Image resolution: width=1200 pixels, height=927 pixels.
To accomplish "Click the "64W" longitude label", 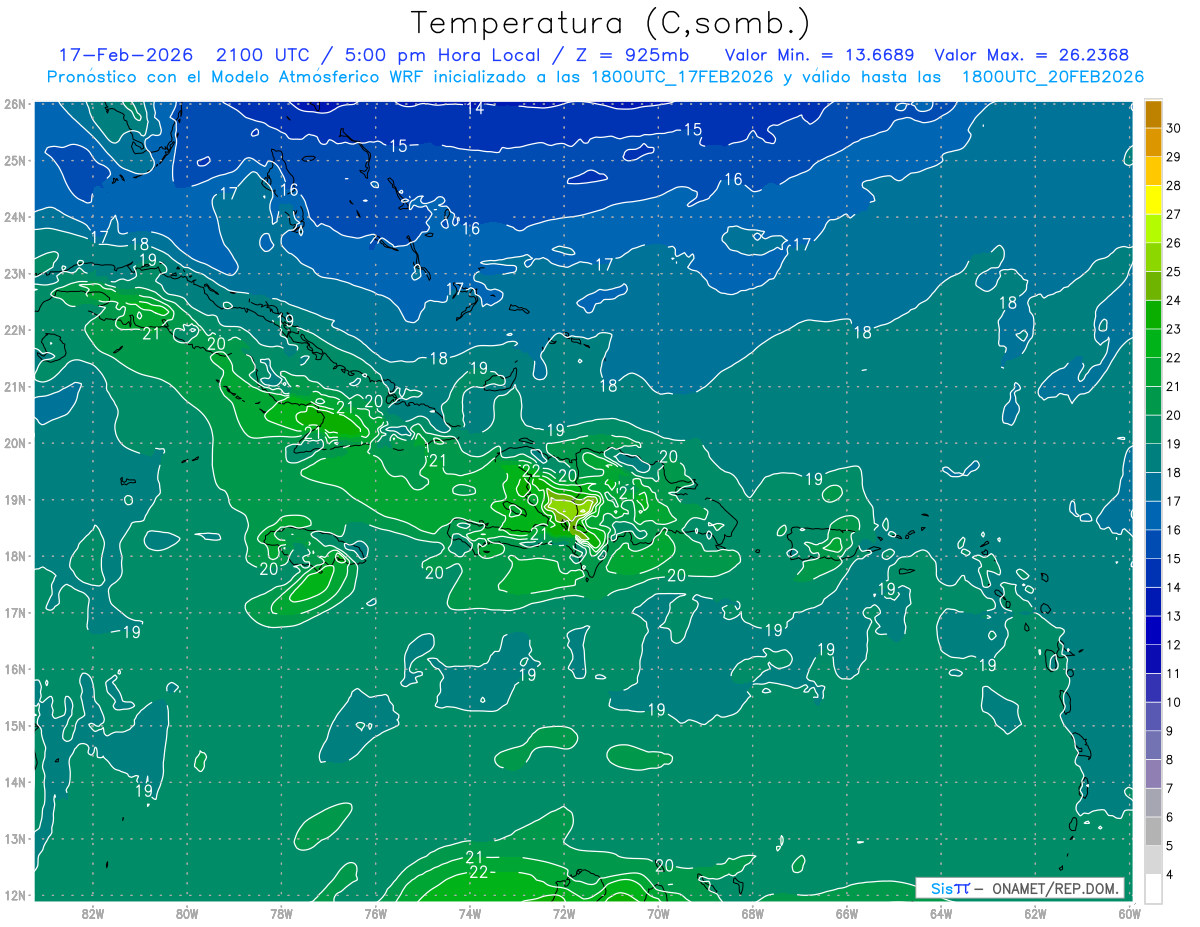I will coord(941,914).
